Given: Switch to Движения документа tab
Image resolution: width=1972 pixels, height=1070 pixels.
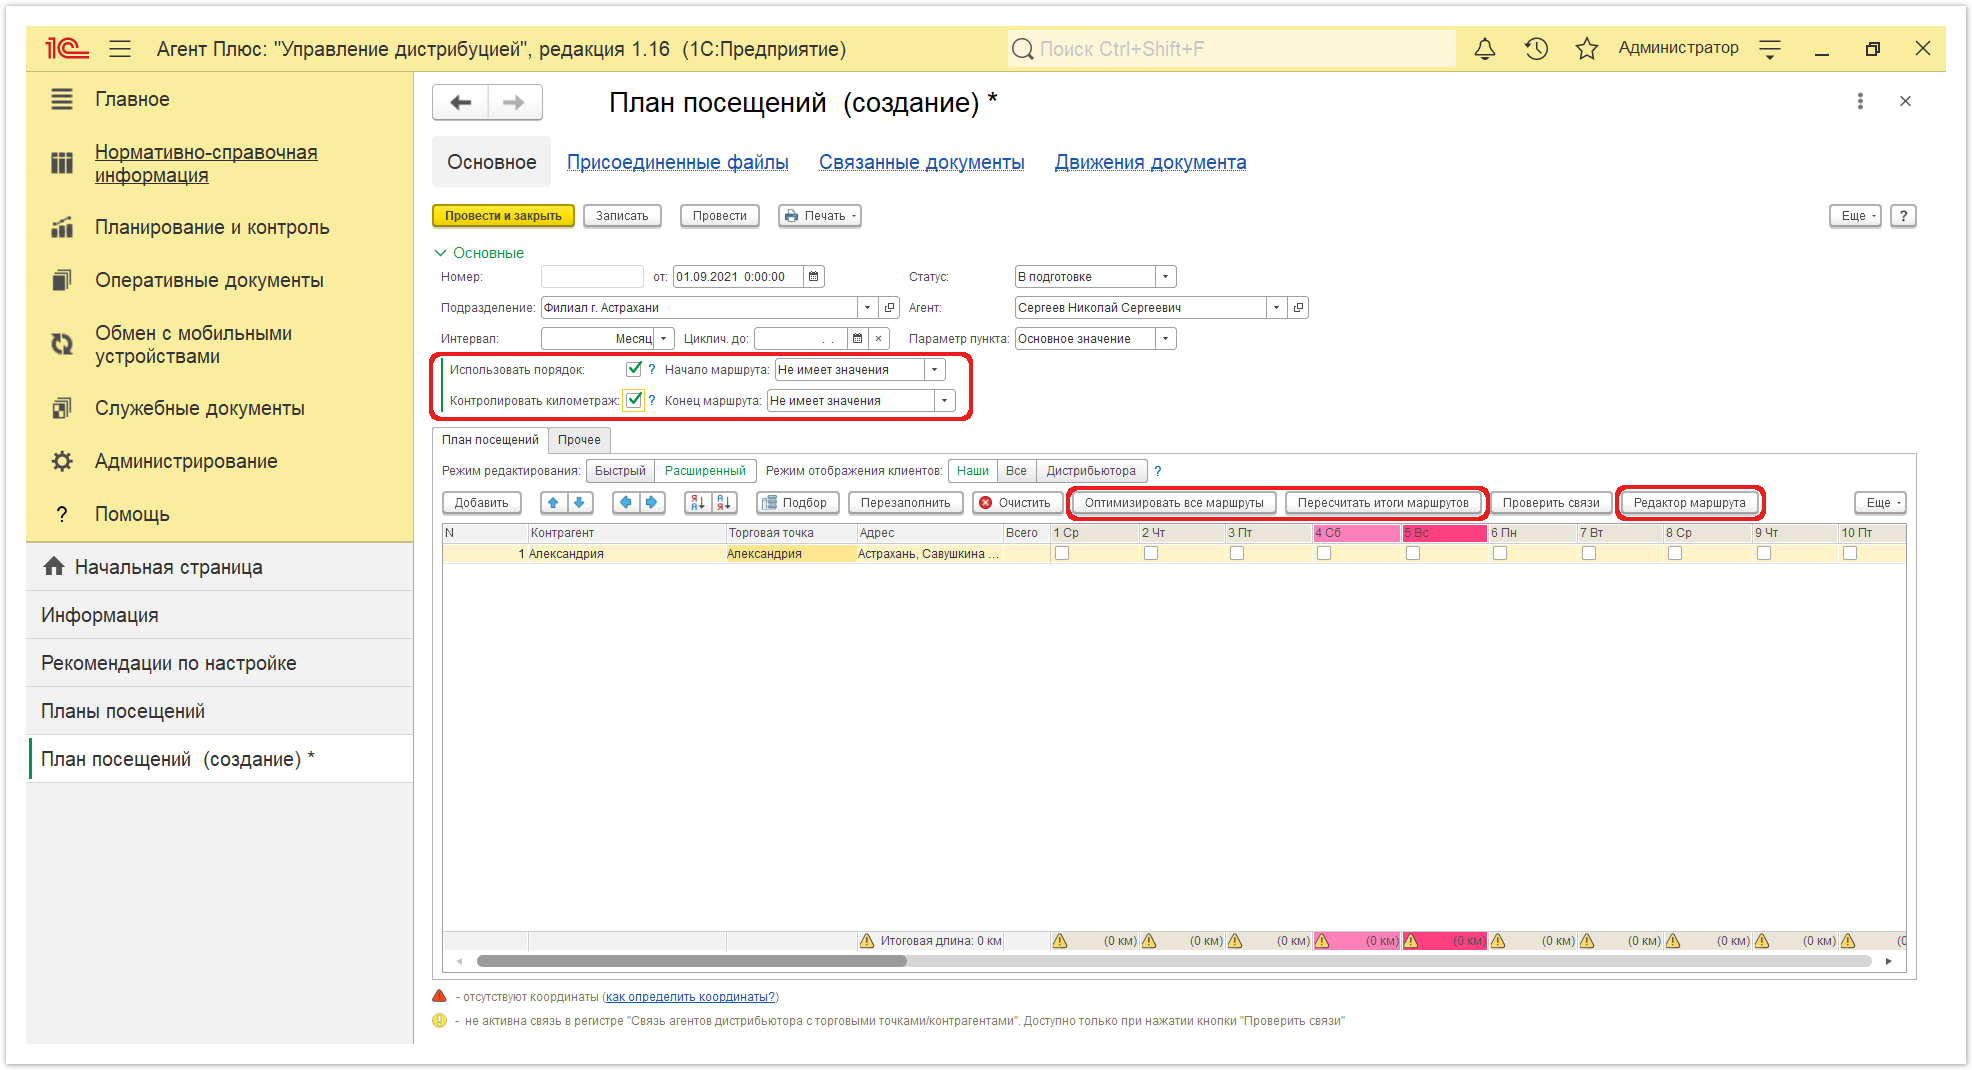Looking at the screenshot, I should (1151, 162).
